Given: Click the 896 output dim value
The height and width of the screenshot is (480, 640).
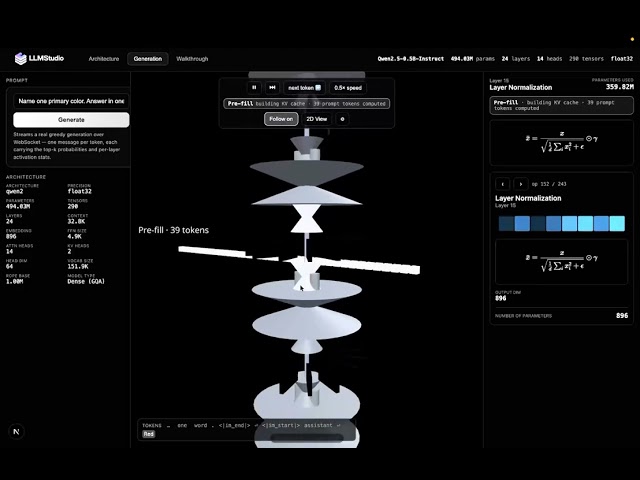Looking at the screenshot, I should (x=501, y=298).
